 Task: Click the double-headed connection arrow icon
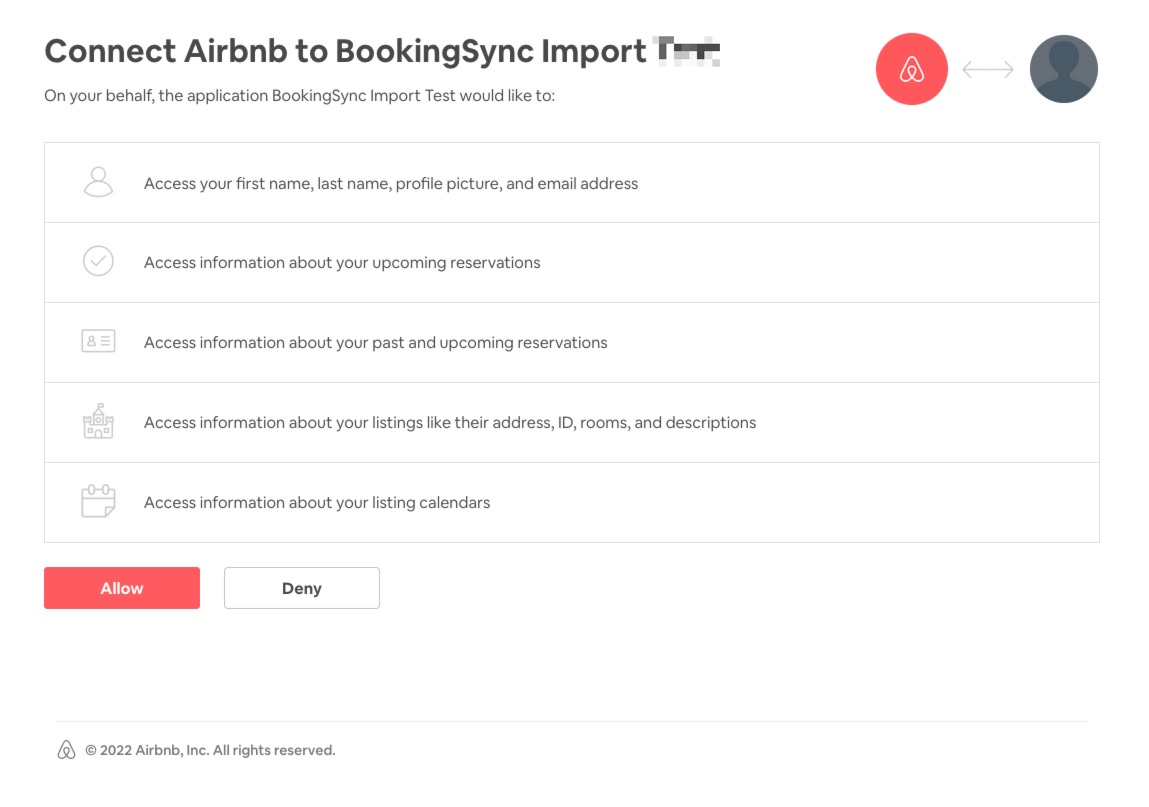[x=988, y=70]
